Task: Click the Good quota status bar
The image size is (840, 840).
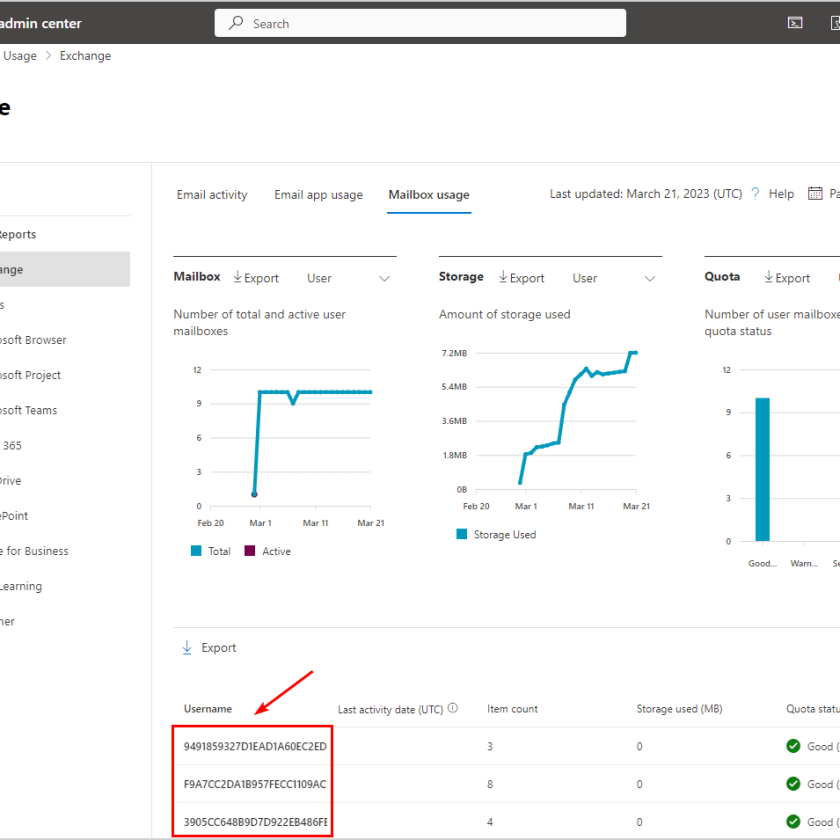Action: [762, 469]
